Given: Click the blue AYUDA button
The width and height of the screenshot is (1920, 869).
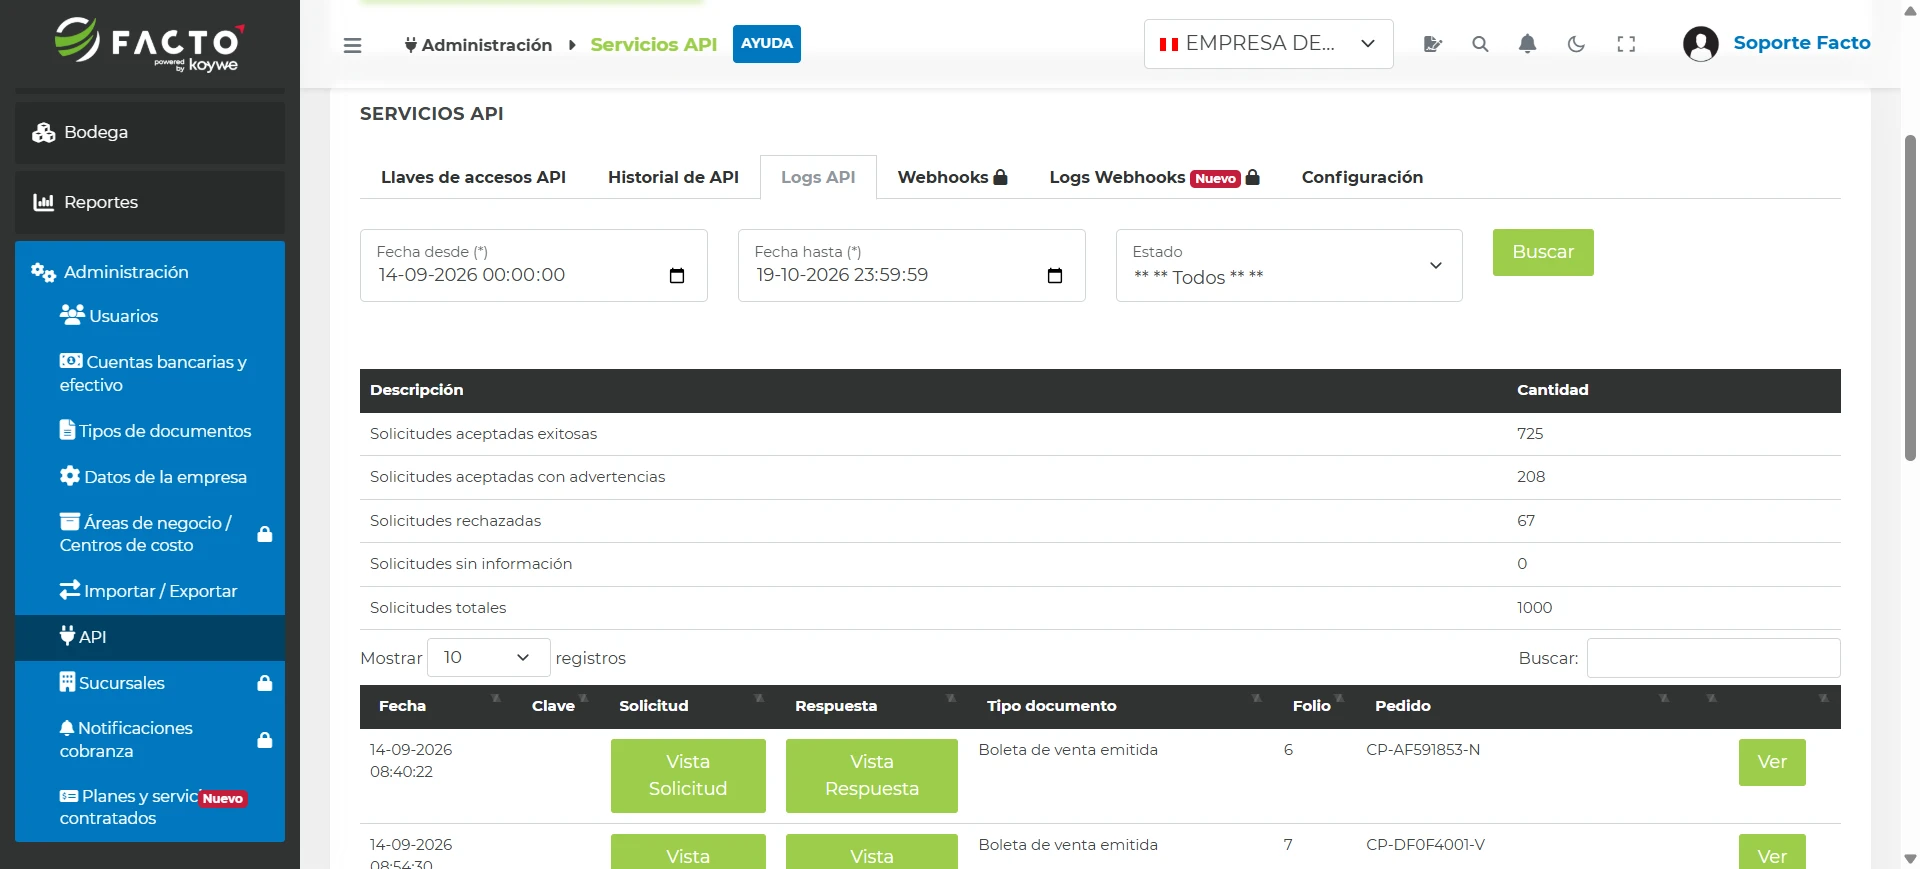Looking at the screenshot, I should (x=767, y=44).
